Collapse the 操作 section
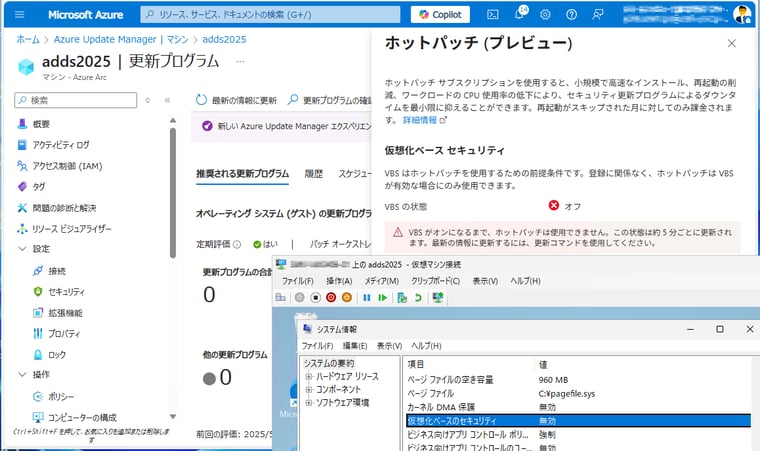760x451 pixels. pyautogui.click(x=22, y=374)
